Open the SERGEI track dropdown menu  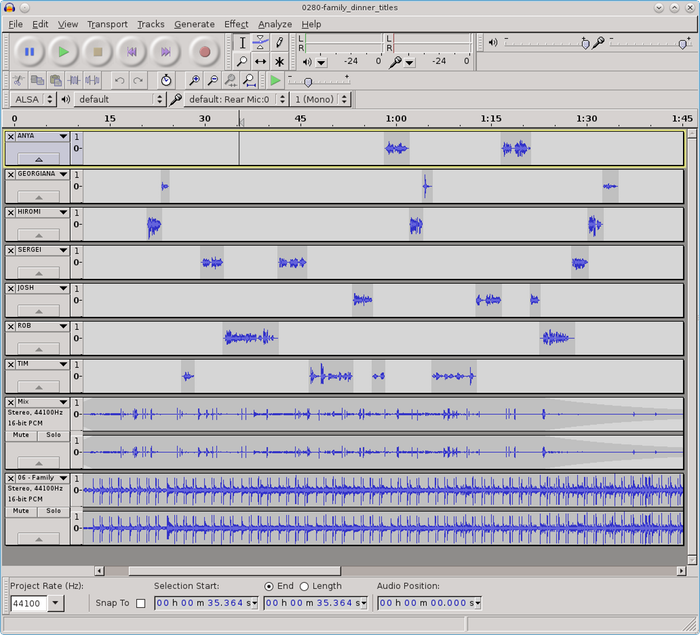tap(63, 250)
